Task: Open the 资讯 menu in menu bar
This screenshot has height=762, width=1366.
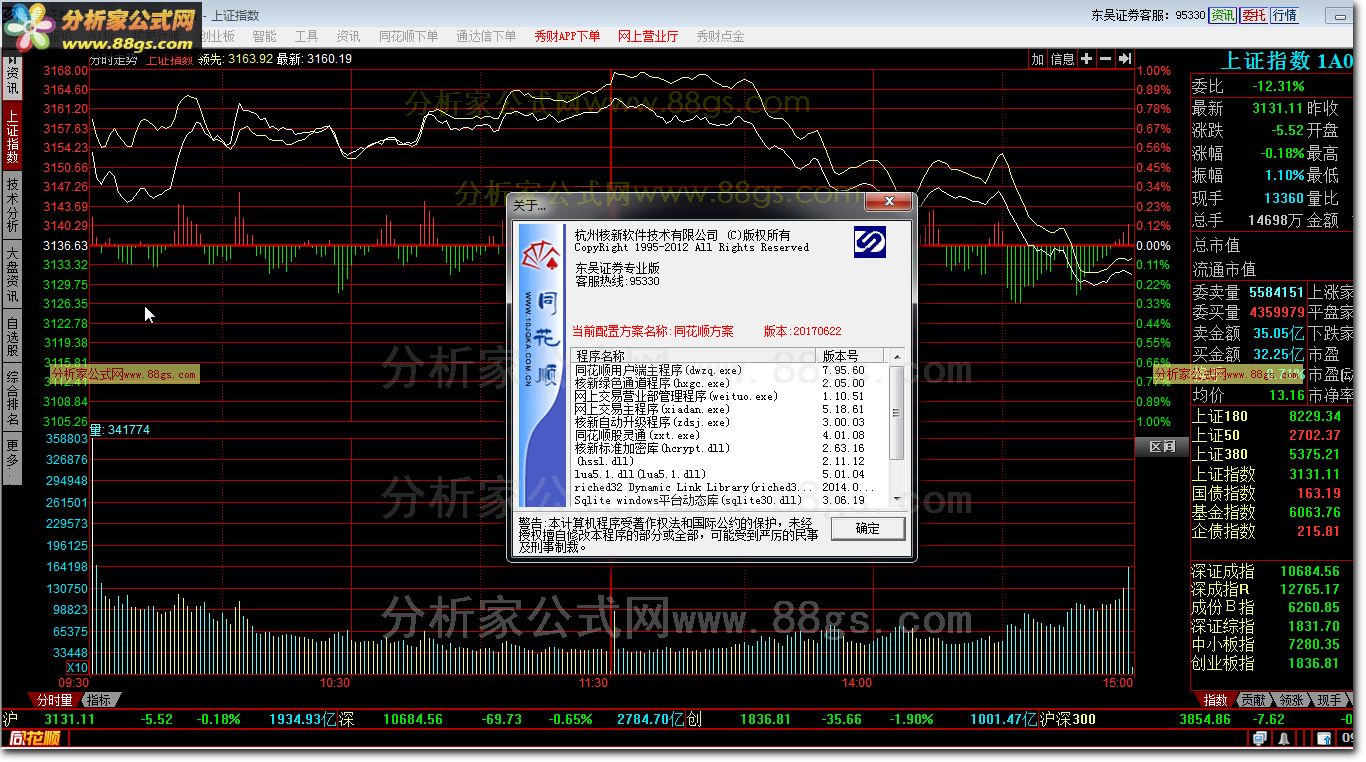Action: [348, 36]
